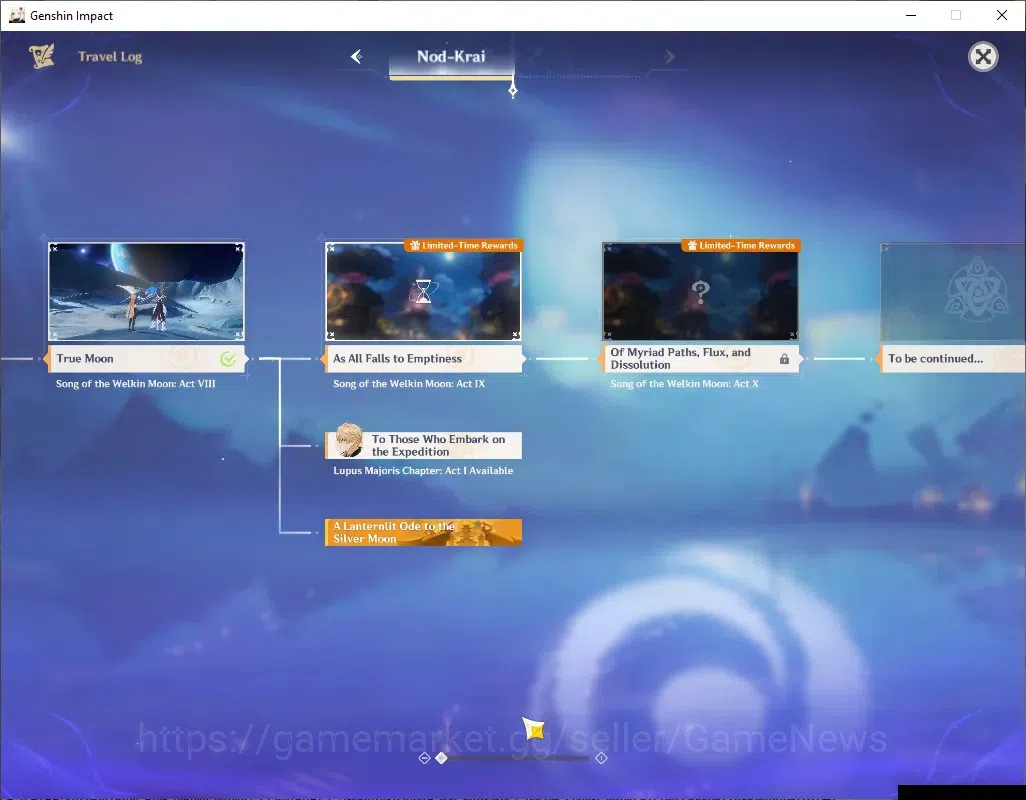Click Song of the Welkin Moon: Act VIII text
Viewport: 1026px width, 800px height.
click(x=135, y=383)
